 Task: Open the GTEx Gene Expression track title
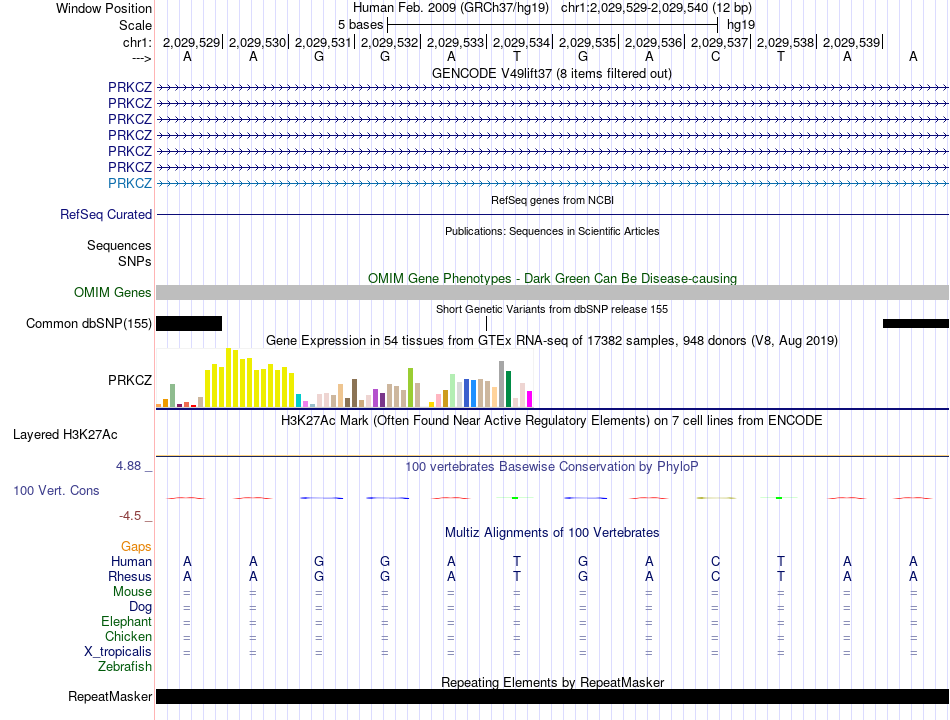click(x=552, y=341)
